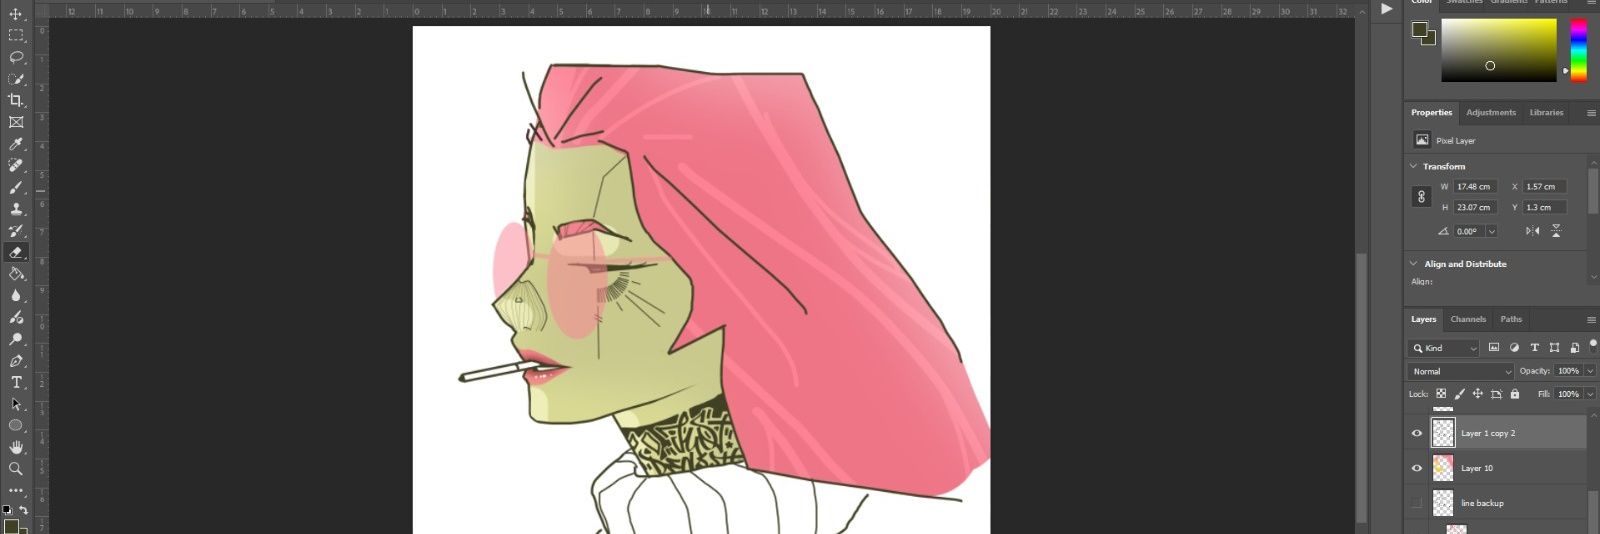Select the Crop tool
Image resolution: width=1600 pixels, height=534 pixels.
16,100
